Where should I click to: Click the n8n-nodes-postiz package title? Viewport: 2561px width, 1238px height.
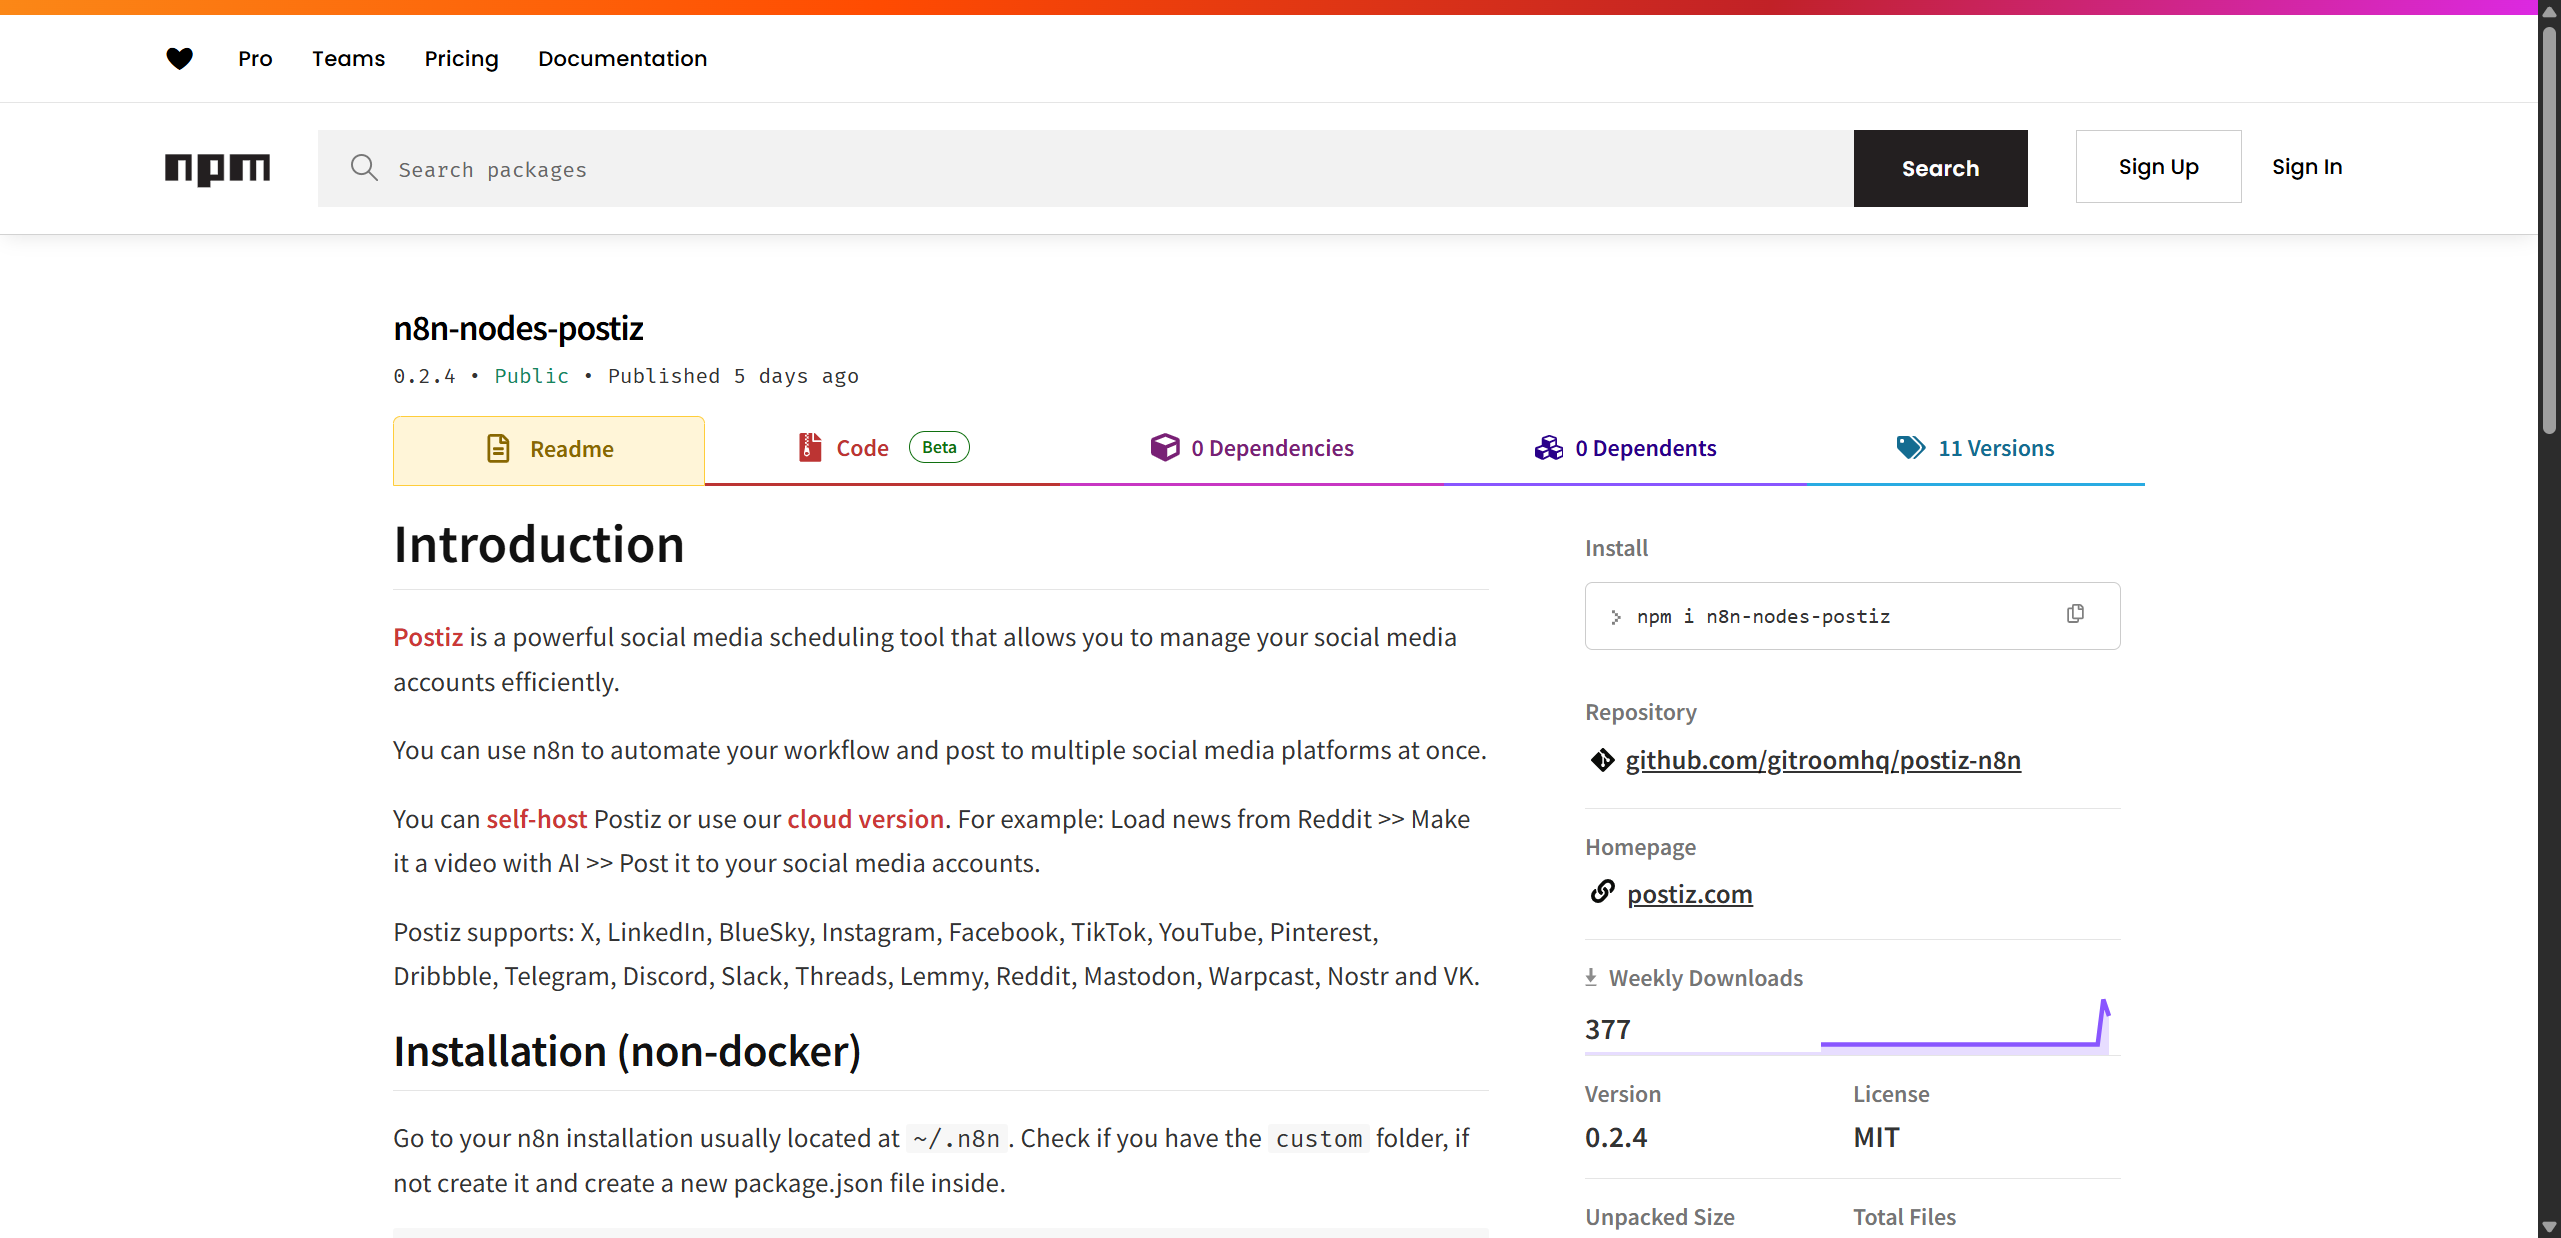518,328
